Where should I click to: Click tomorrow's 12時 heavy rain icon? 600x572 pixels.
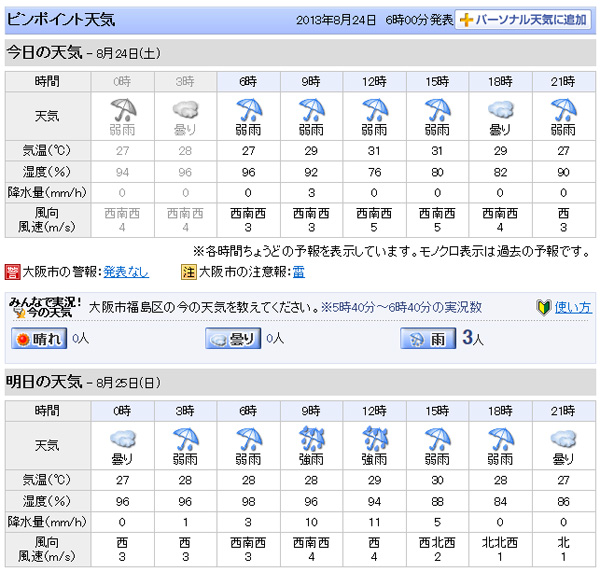[372, 437]
